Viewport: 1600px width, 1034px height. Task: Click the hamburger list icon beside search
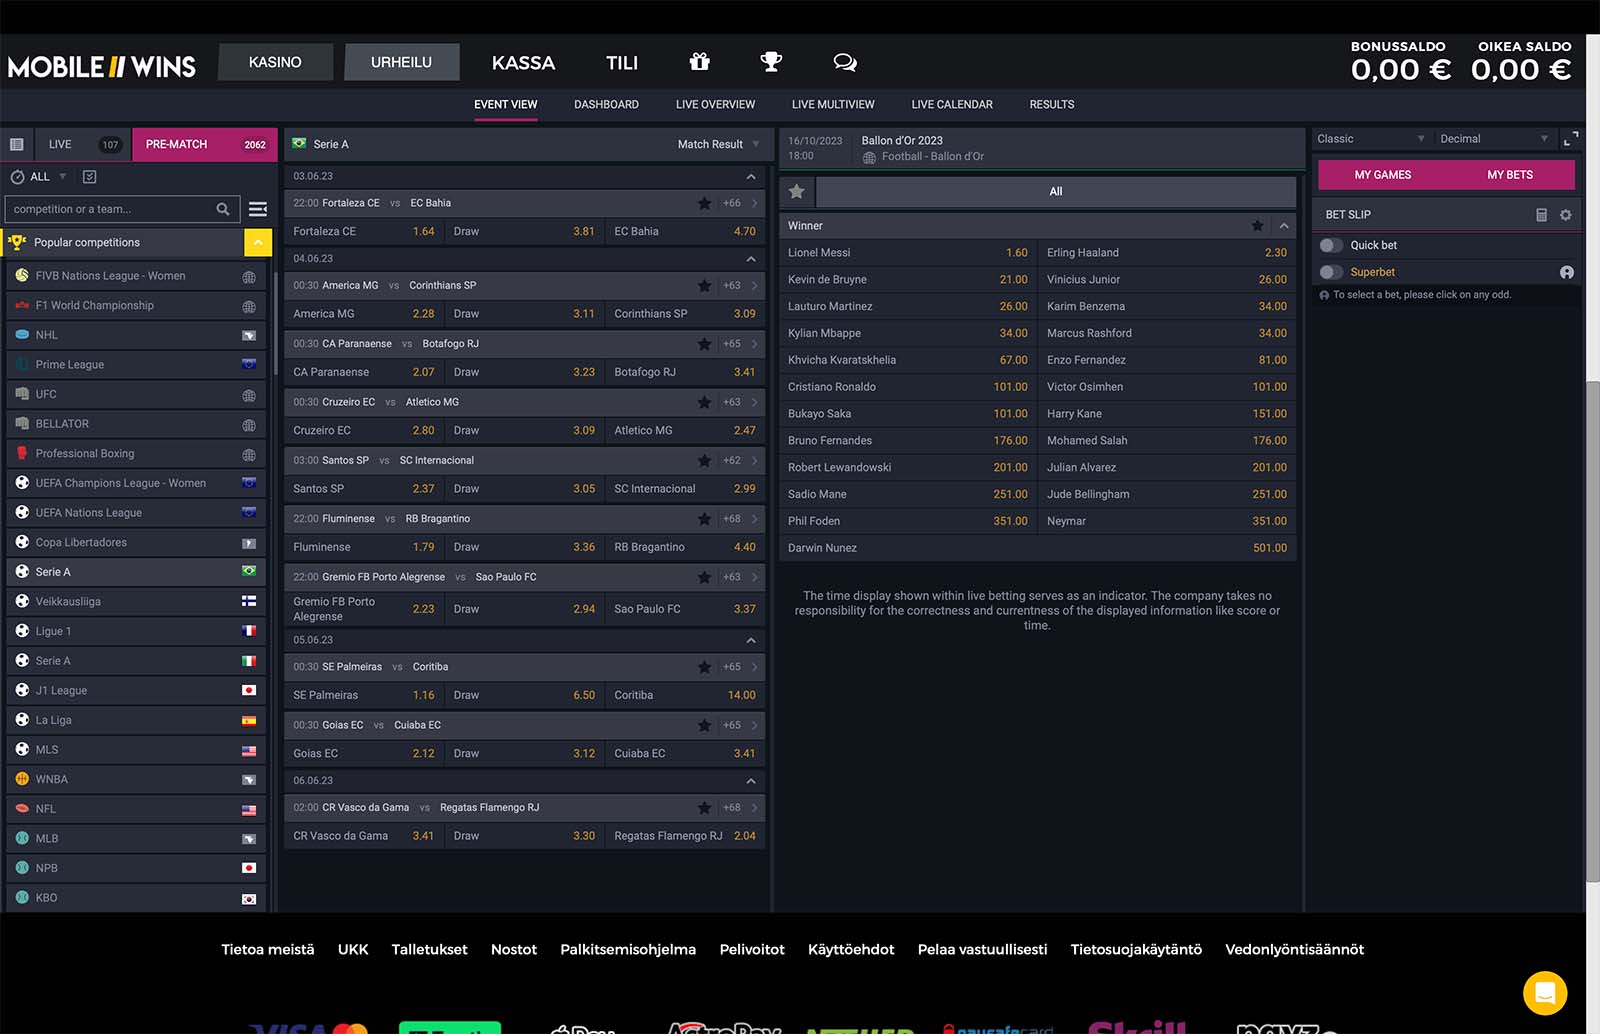pyautogui.click(x=258, y=209)
